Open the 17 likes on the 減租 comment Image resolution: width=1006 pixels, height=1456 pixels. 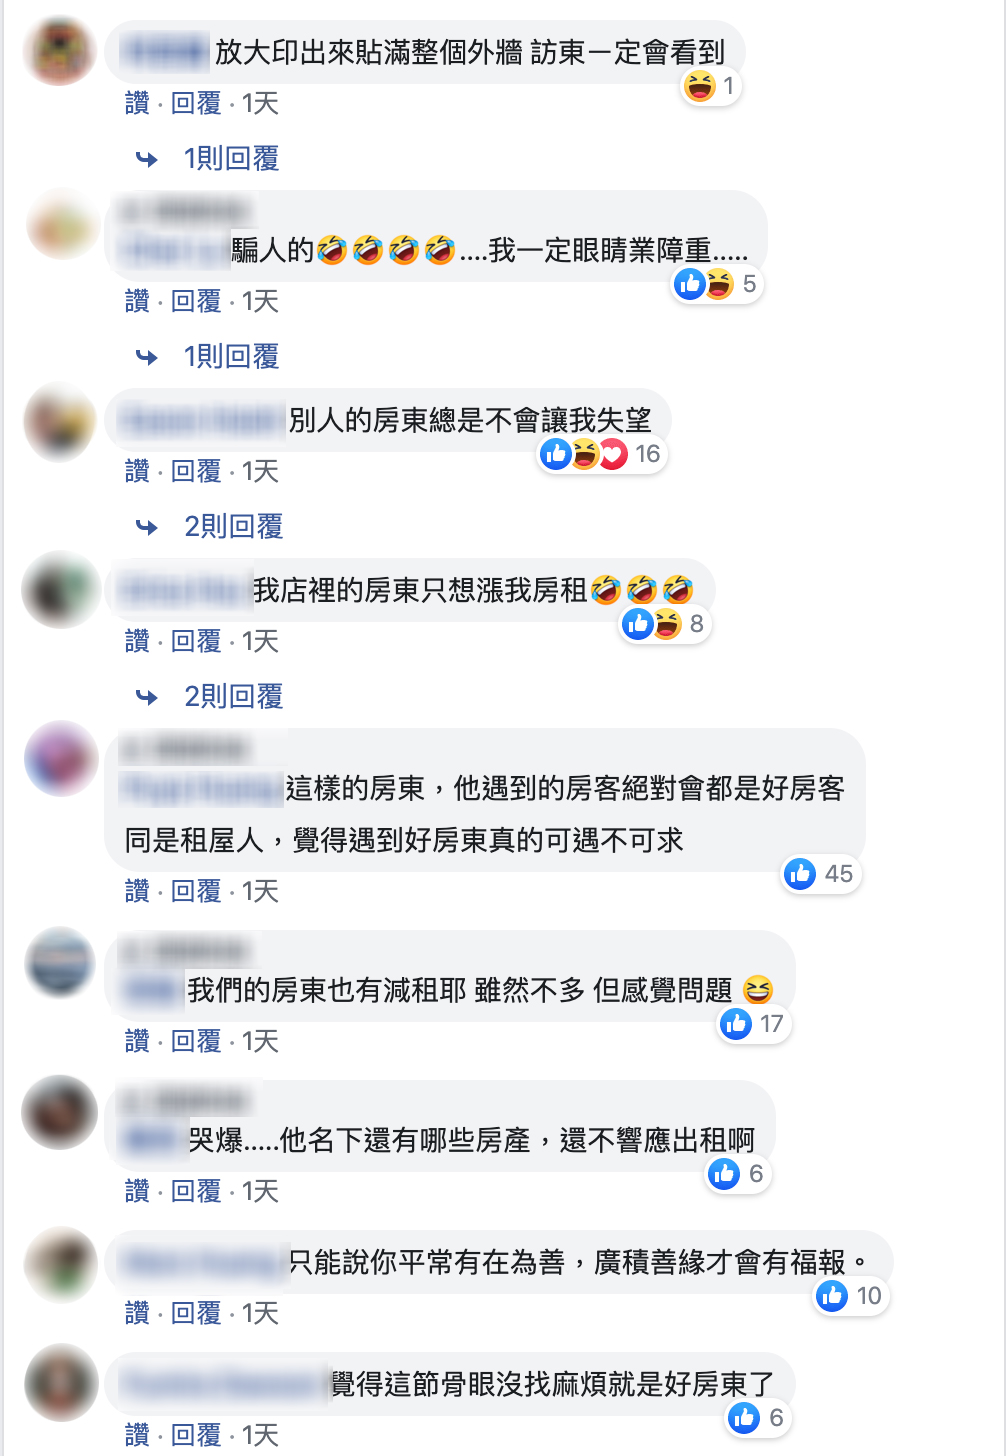point(754,1025)
